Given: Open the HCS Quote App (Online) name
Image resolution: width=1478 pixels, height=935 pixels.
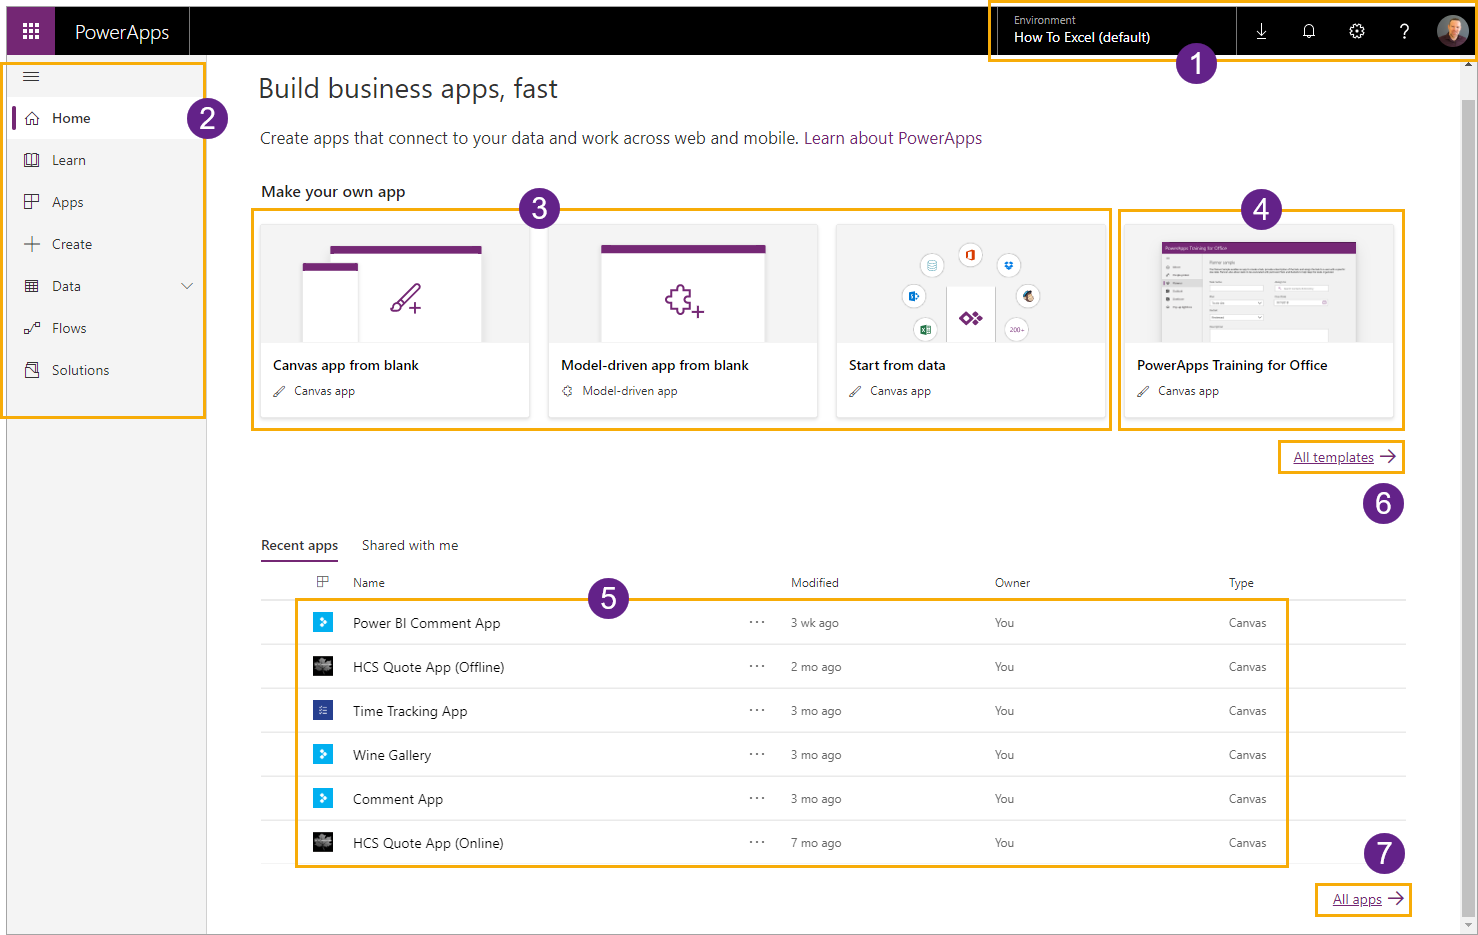Looking at the screenshot, I should (x=428, y=843).
